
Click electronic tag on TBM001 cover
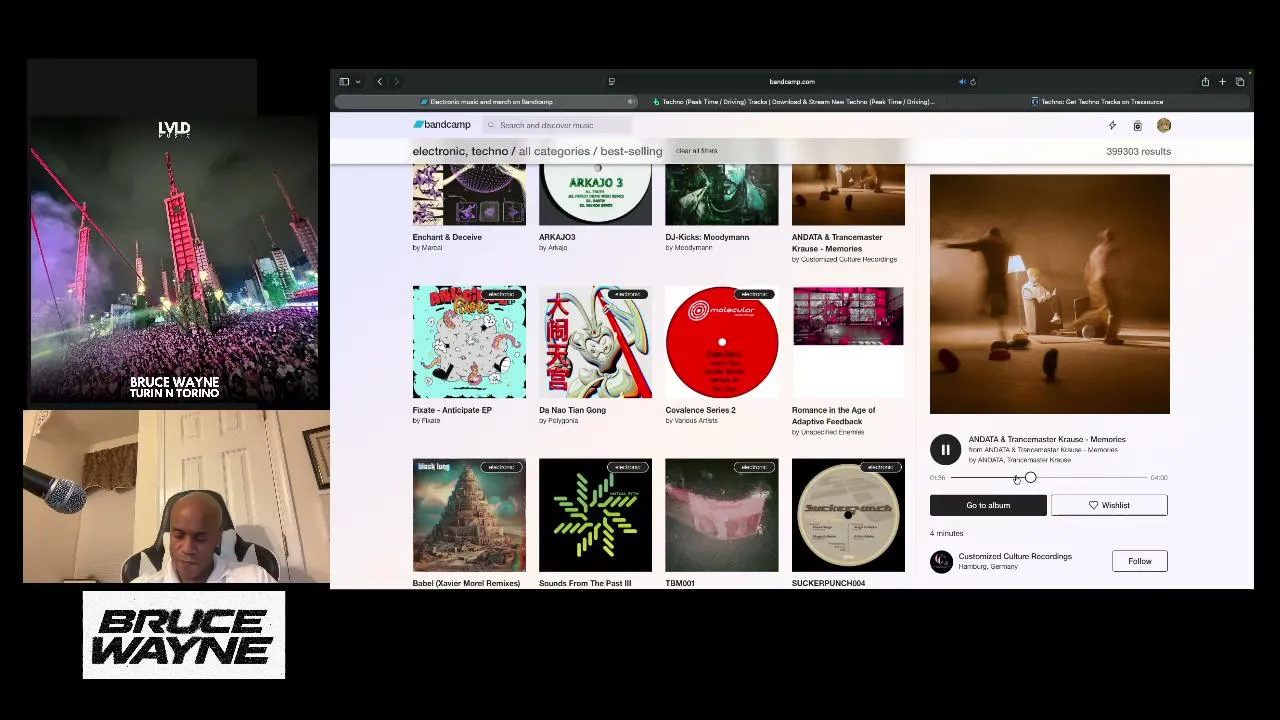pyautogui.click(x=753, y=467)
